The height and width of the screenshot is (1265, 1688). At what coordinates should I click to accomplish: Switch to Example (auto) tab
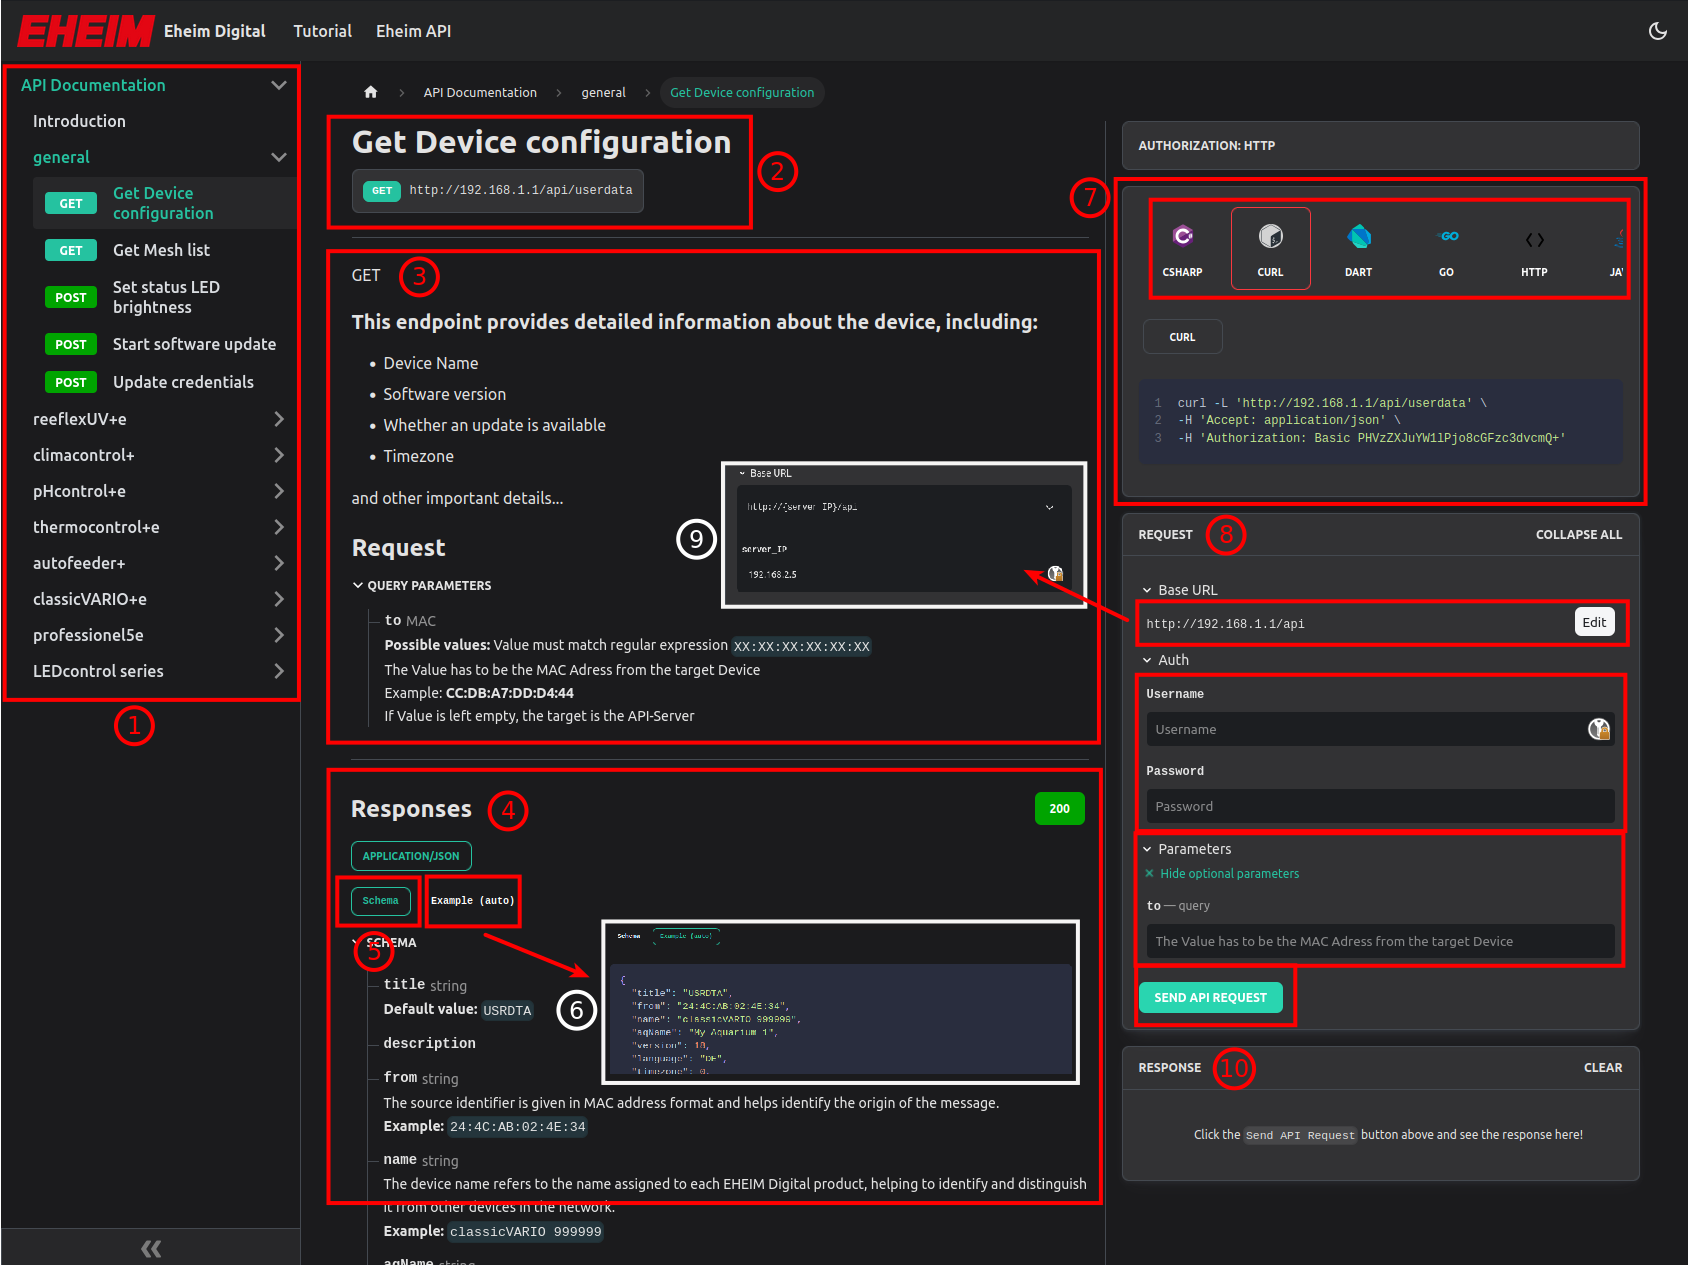(473, 901)
